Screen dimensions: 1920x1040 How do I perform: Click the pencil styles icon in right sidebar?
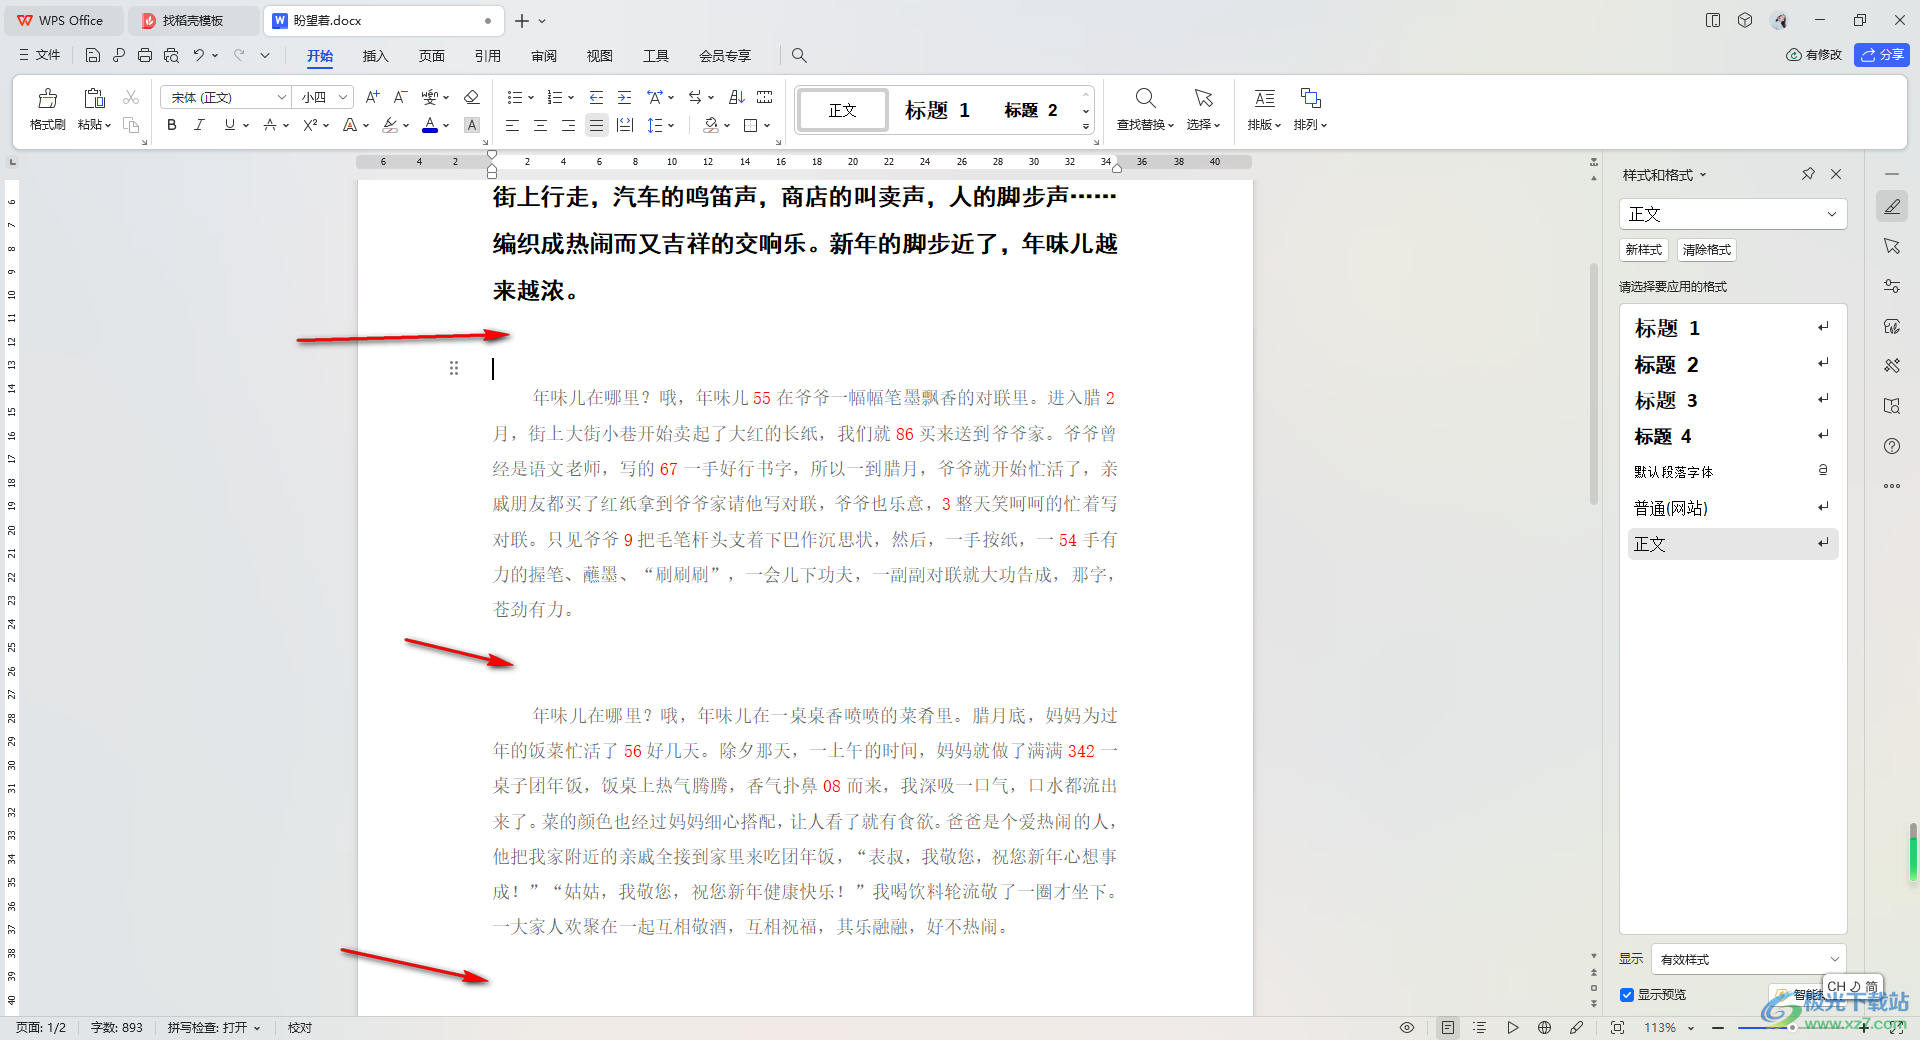coord(1892,206)
